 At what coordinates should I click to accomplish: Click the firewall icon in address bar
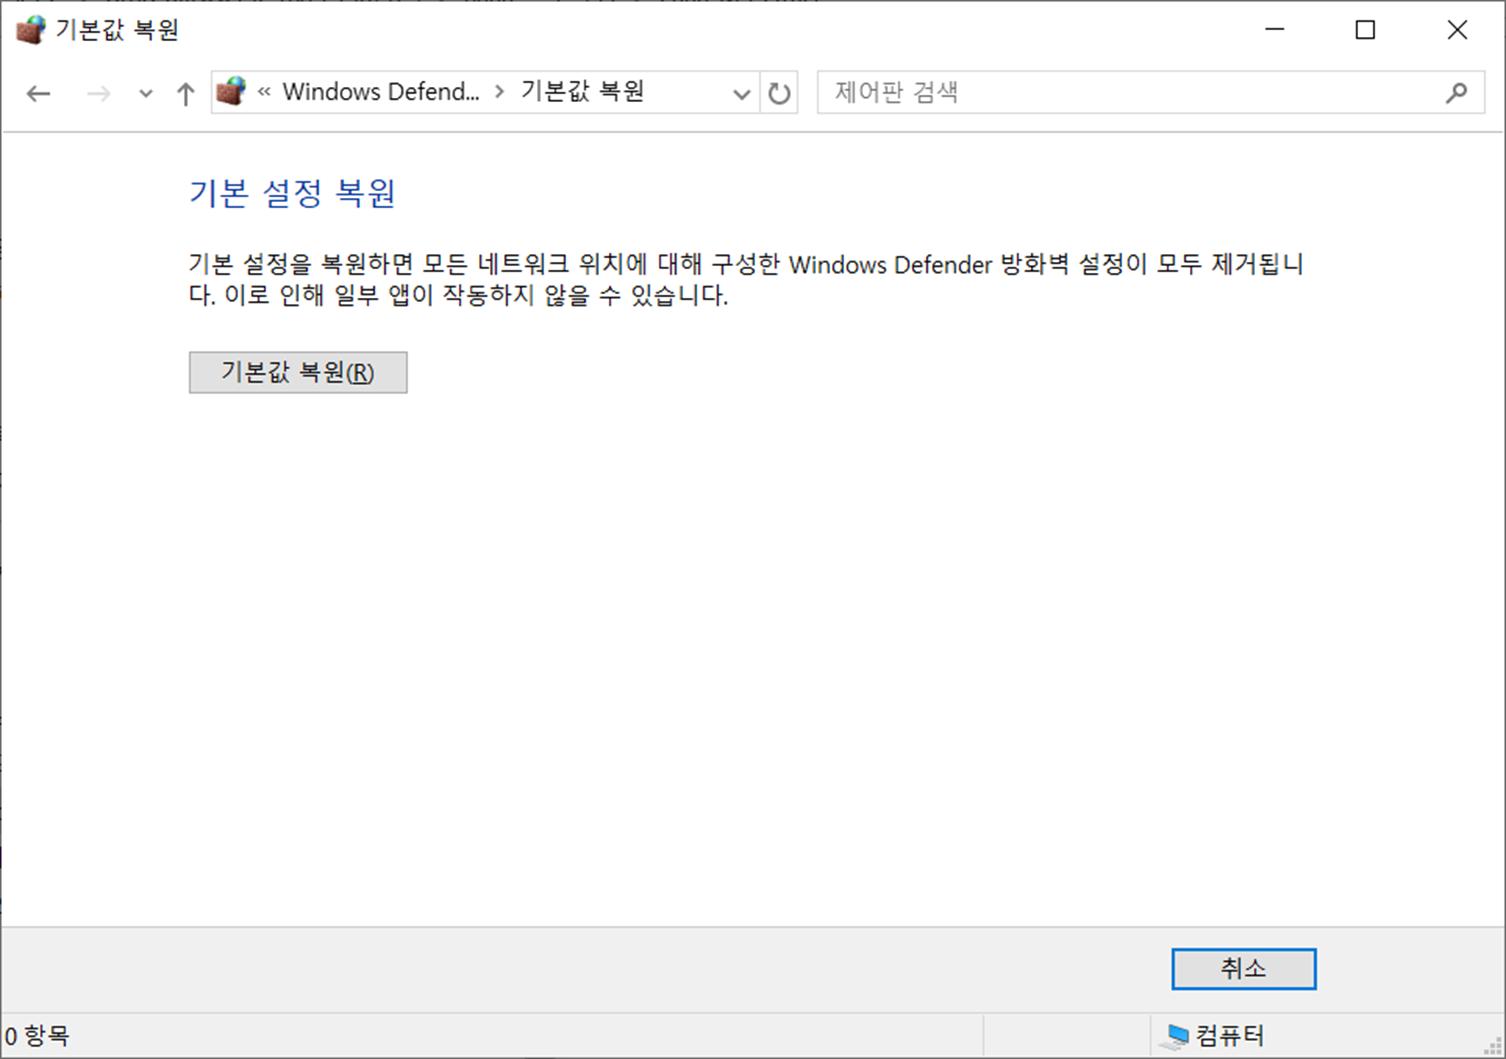(231, 92)
